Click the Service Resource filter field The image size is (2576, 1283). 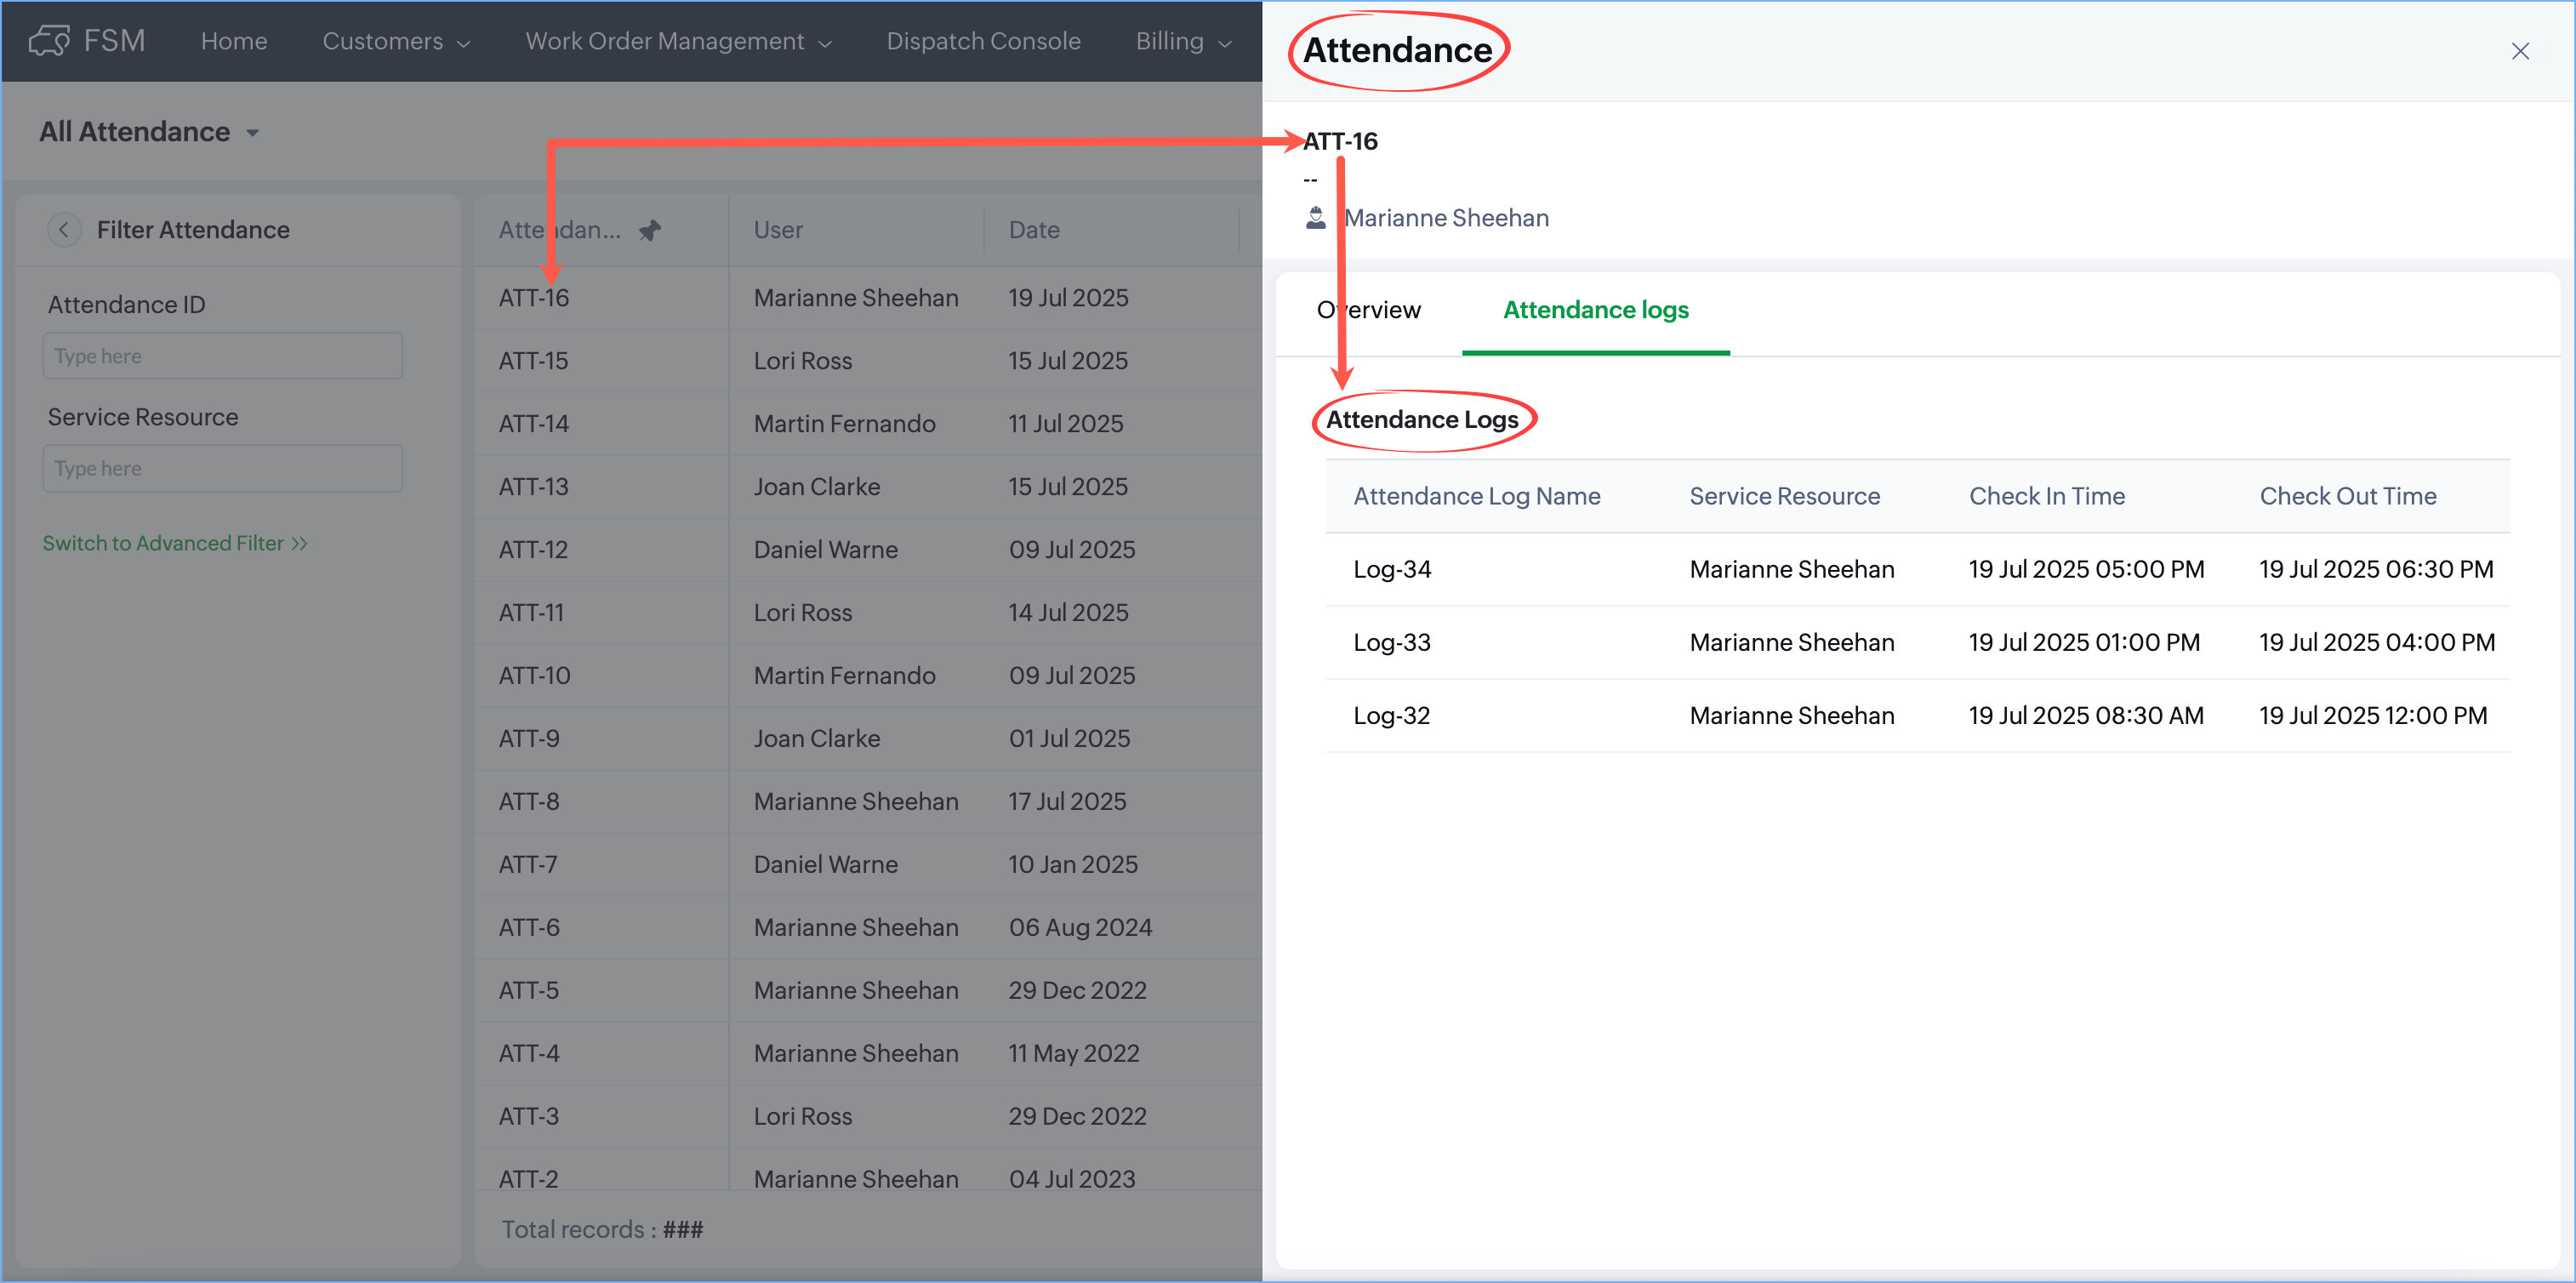222,468
